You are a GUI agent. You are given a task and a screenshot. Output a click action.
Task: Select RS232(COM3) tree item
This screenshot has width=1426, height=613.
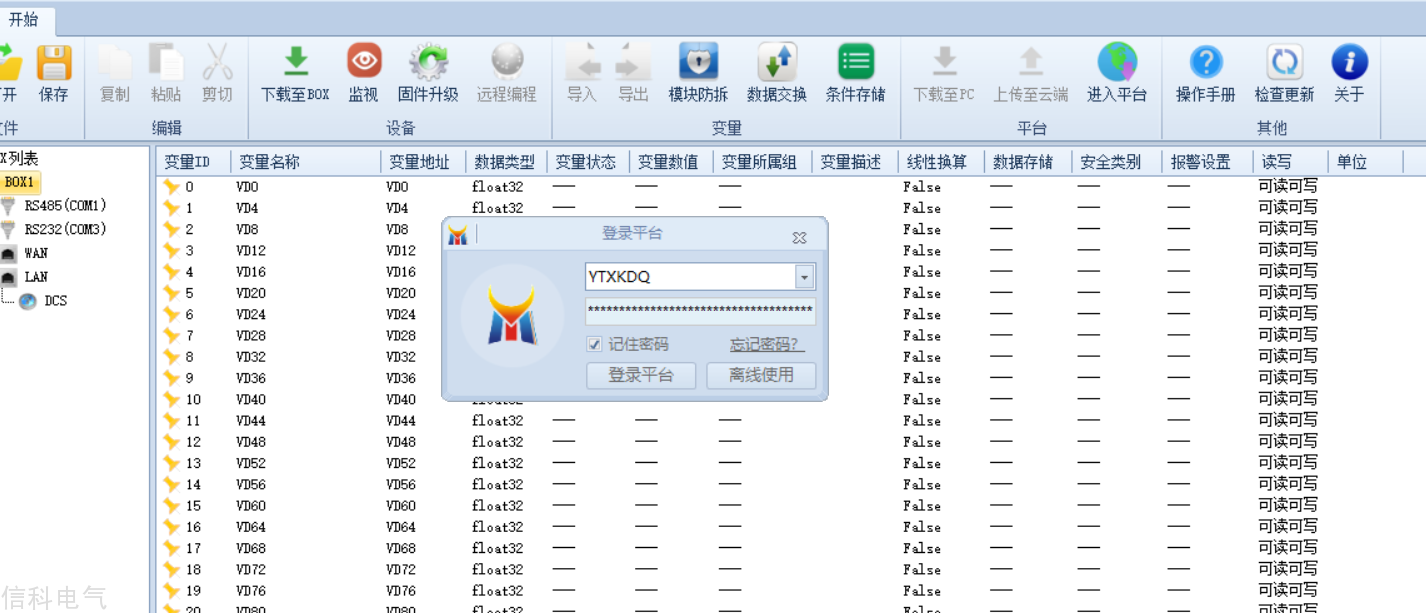65,229
